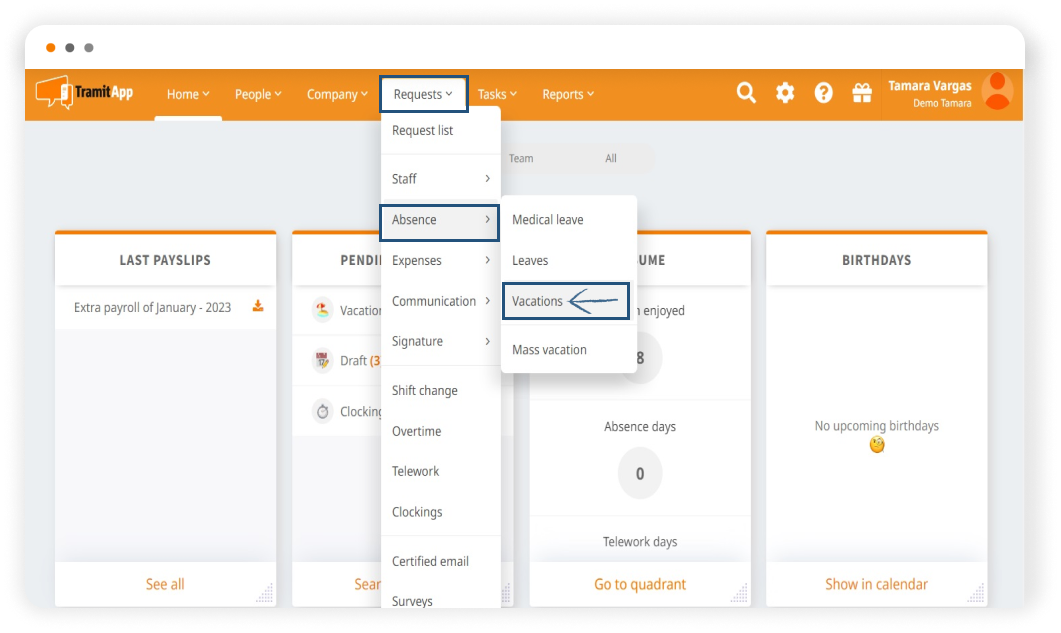Expand the Staff submenu
1061x633 pixels.
point(440,179)
